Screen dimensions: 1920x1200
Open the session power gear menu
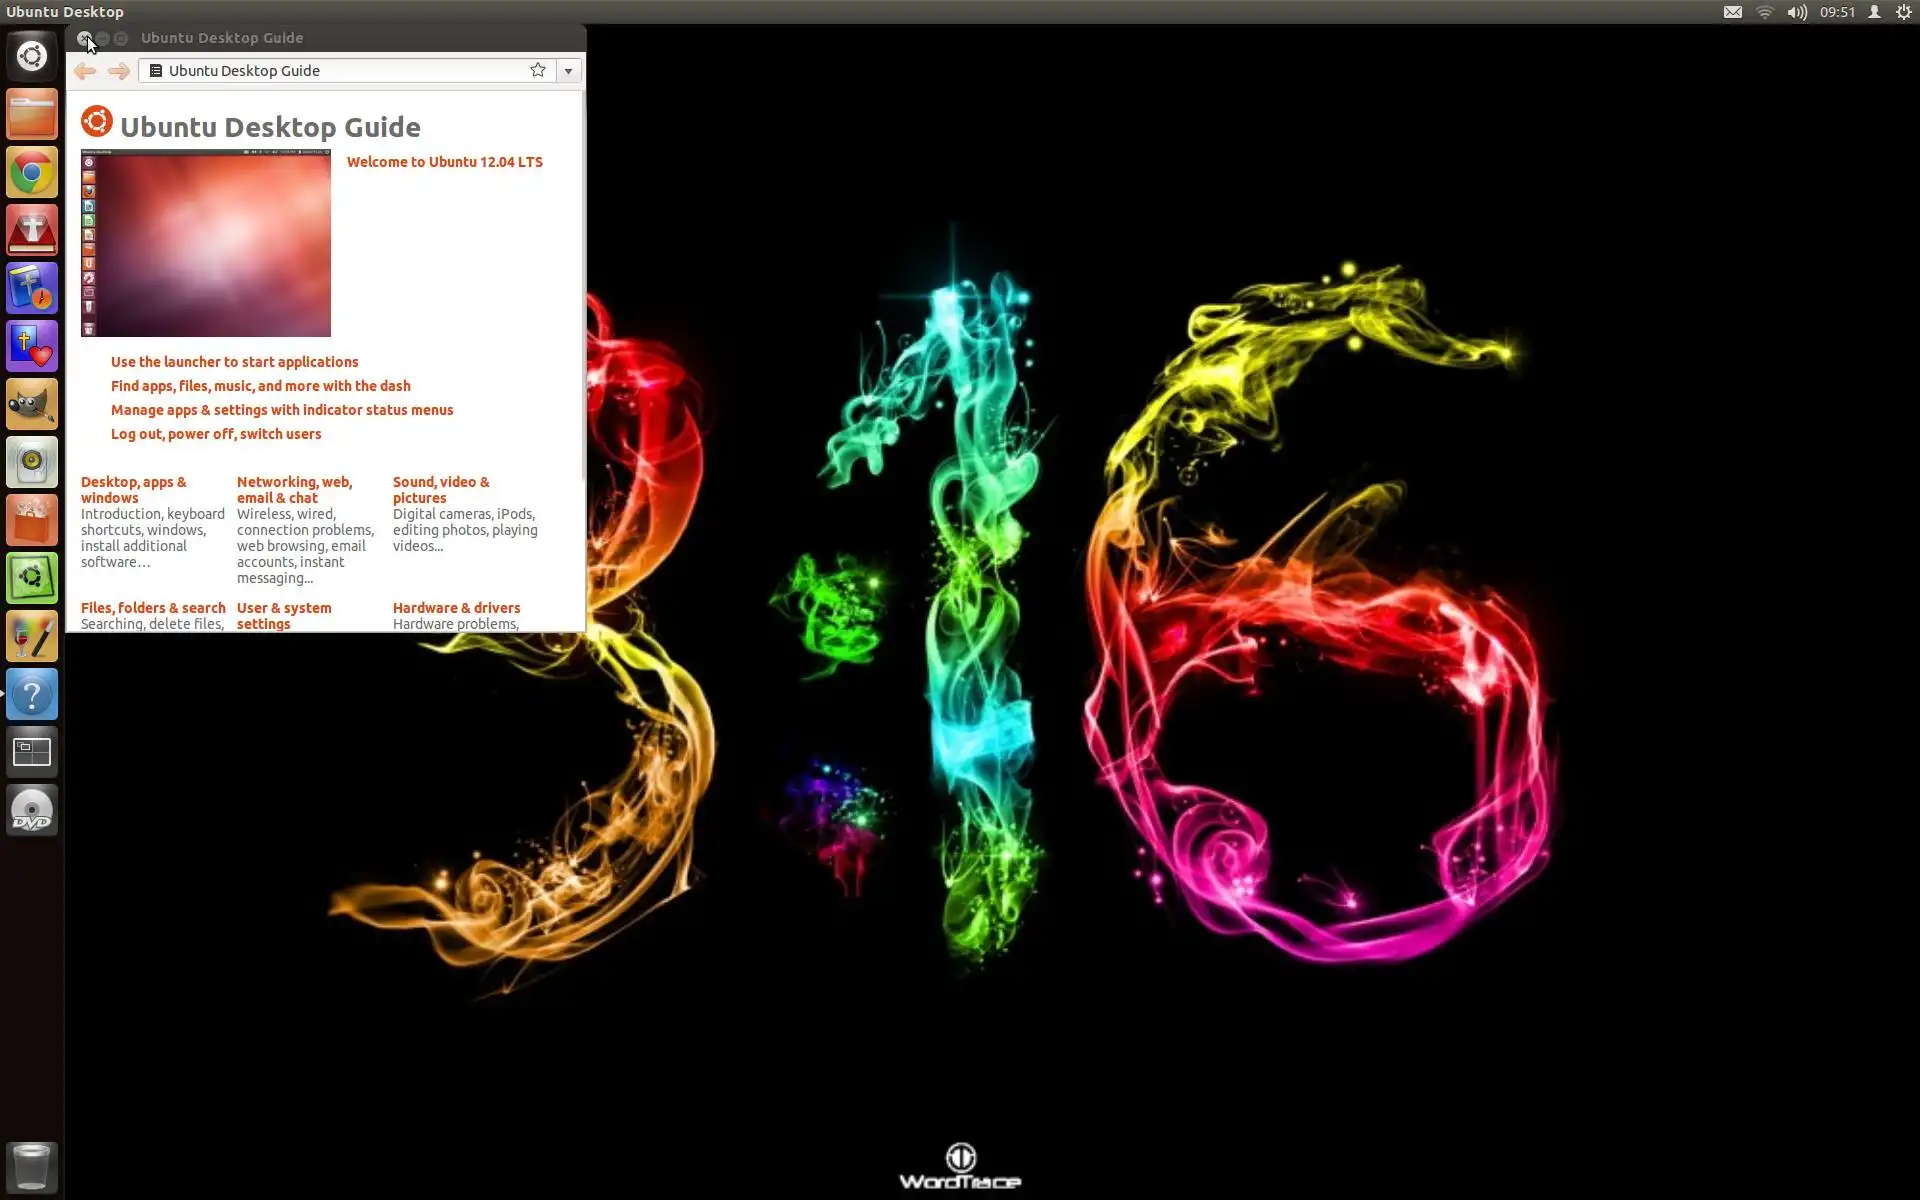(1904, 12)
